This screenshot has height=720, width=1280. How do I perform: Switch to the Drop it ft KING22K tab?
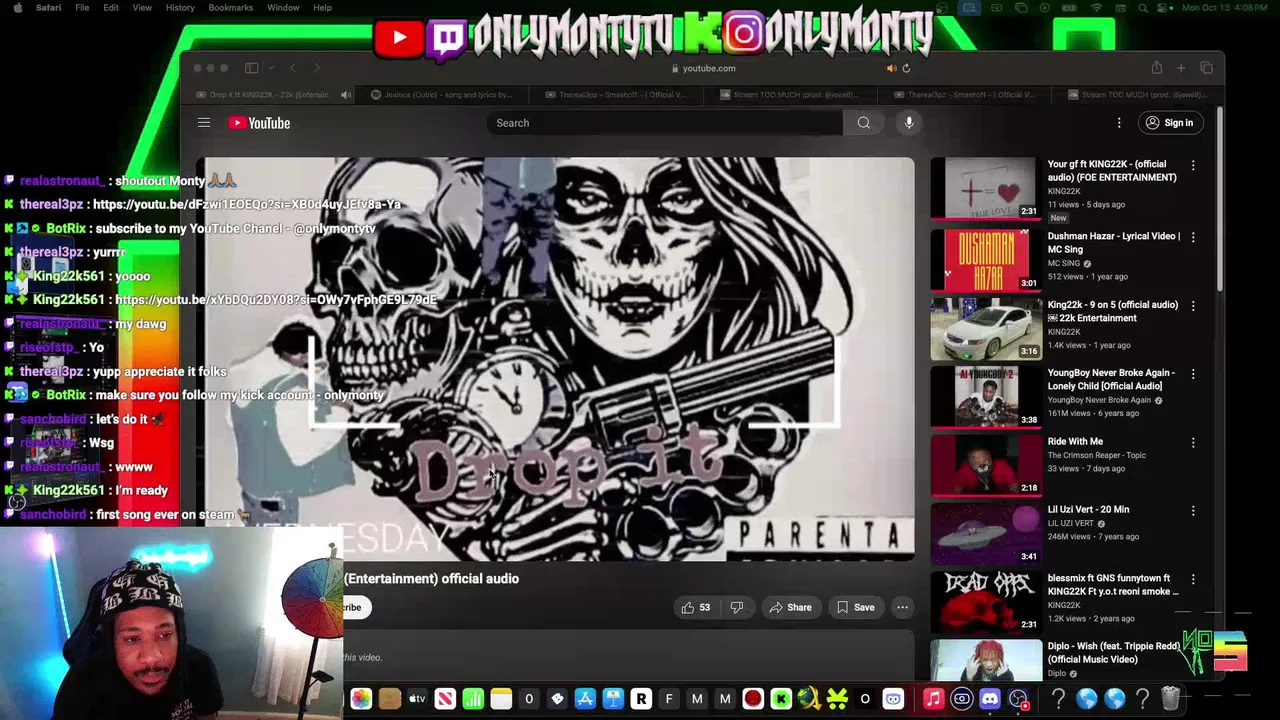pyautogui.click(x=270, y=95)
